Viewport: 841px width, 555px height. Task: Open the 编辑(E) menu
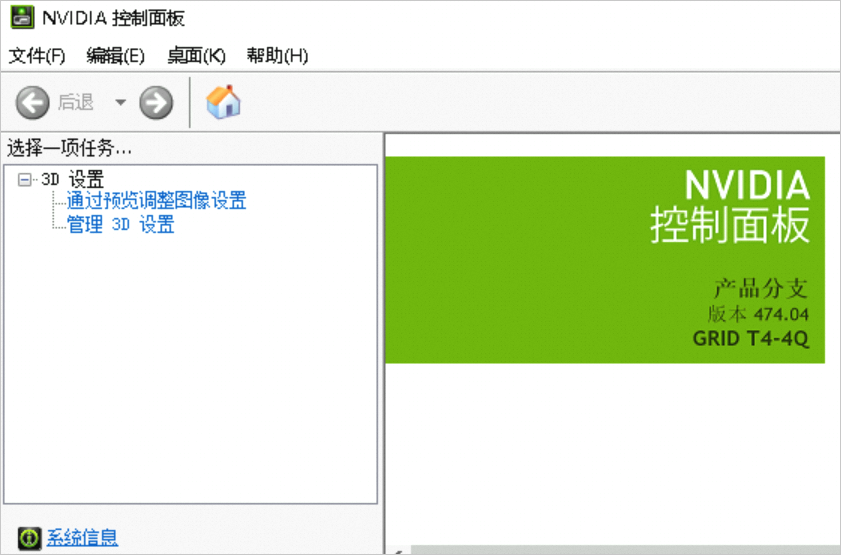(115, 55)
